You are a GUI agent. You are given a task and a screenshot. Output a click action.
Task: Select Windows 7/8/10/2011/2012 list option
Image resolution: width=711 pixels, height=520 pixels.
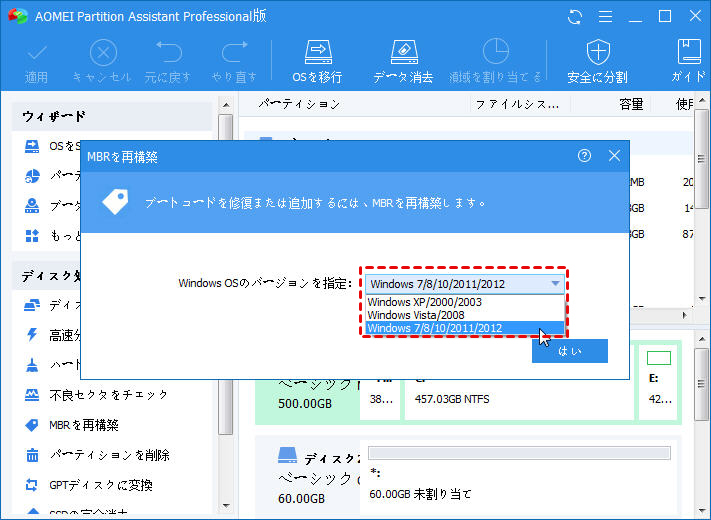465,328
